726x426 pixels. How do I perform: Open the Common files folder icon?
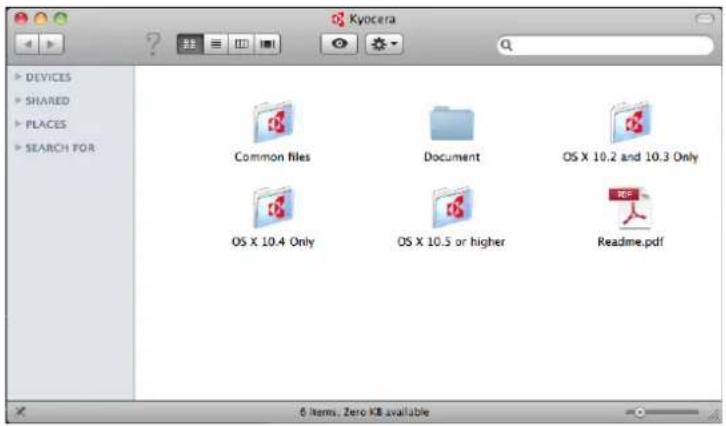[x=273, y=122]
